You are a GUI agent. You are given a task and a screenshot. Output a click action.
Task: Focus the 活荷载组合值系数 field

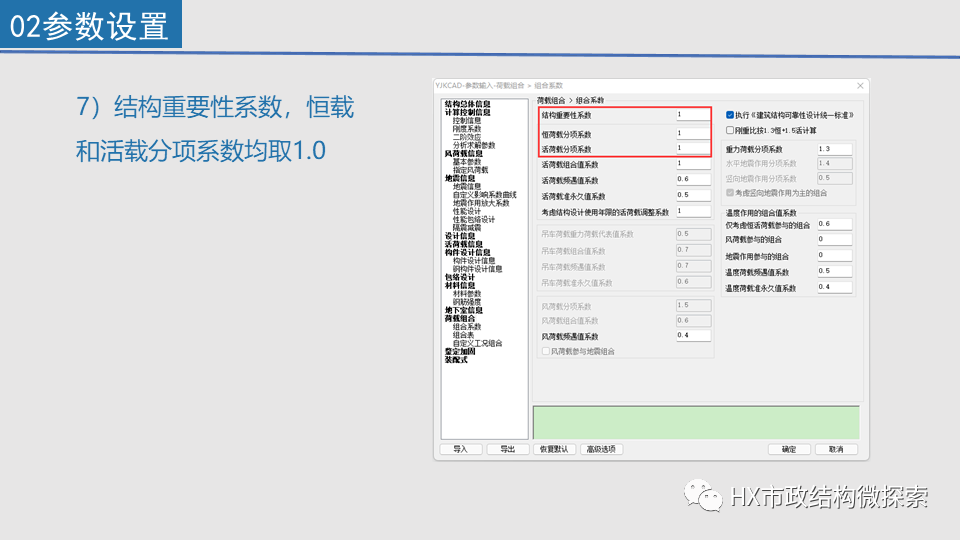(693, 163)
